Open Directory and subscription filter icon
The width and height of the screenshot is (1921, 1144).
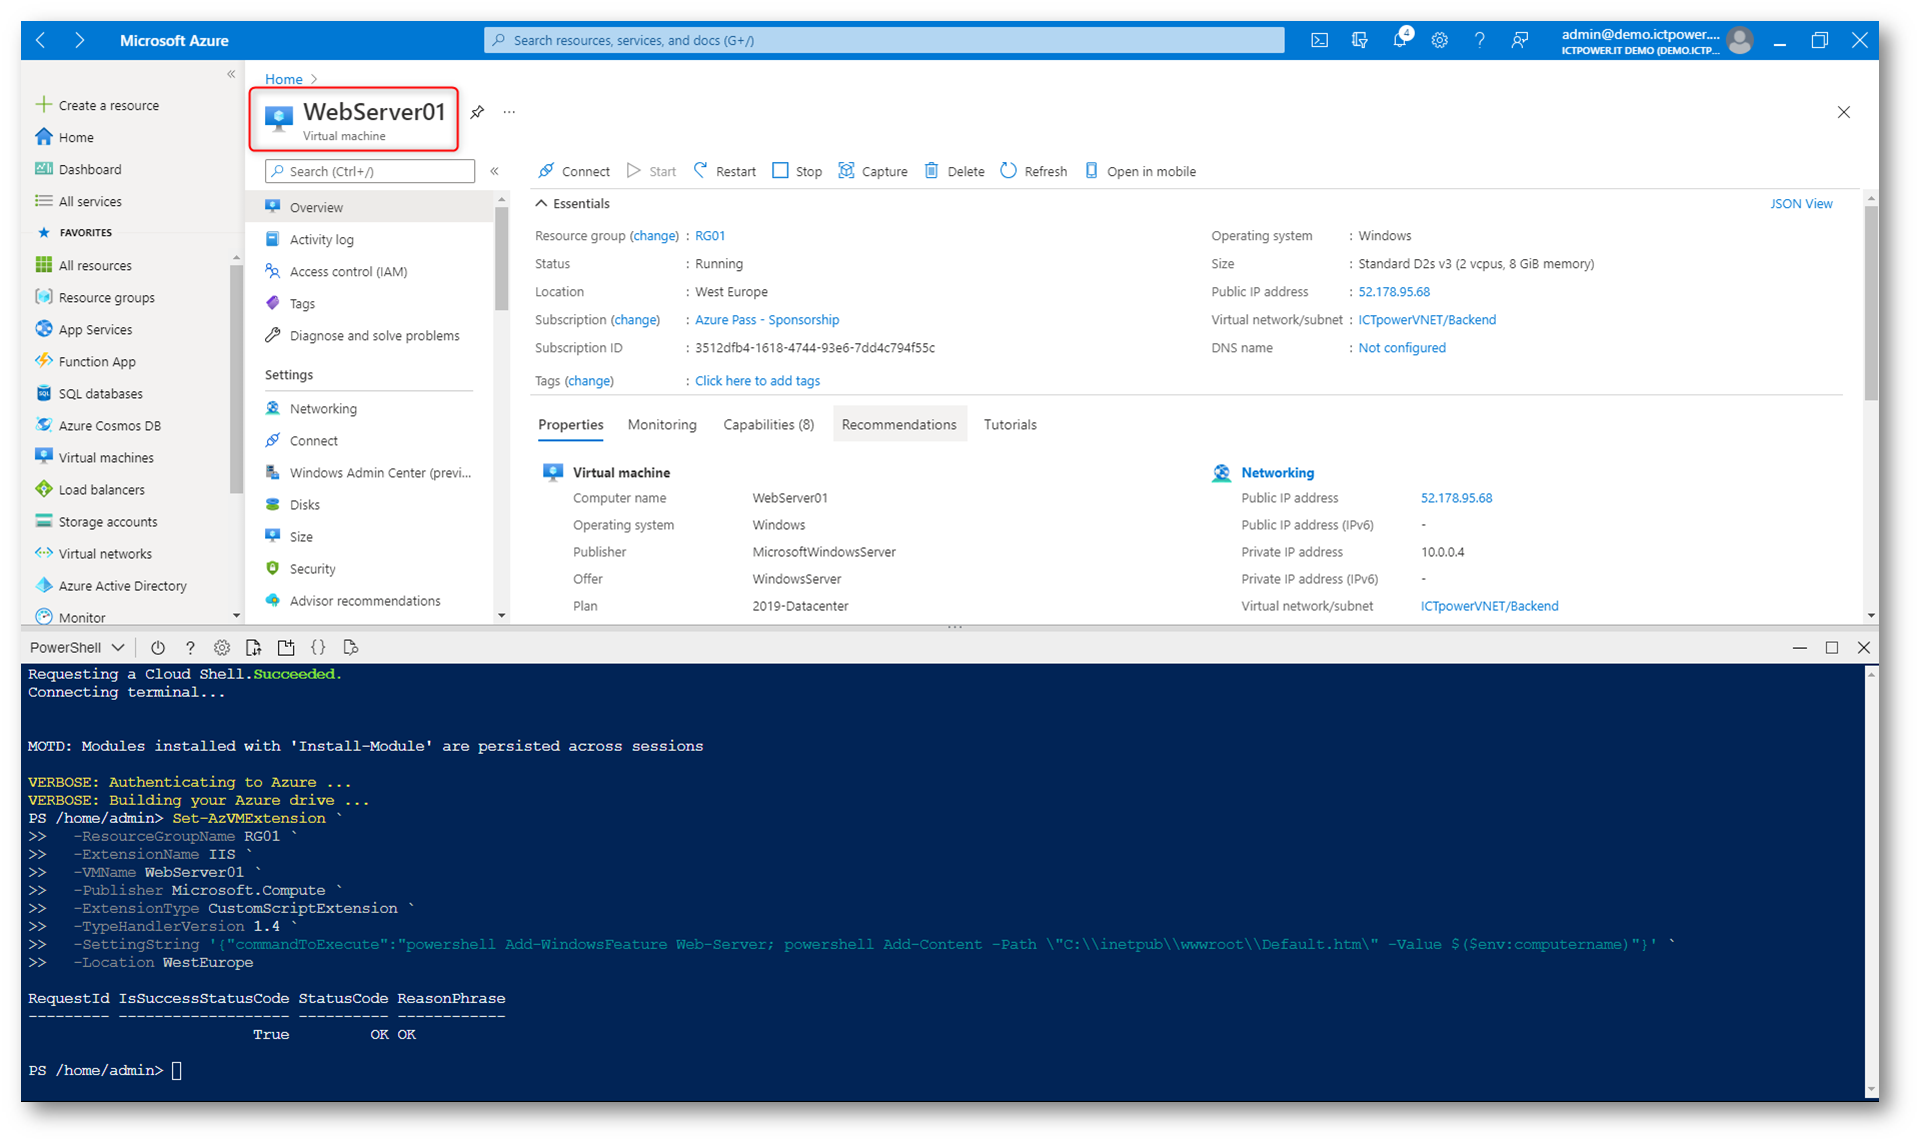tap(1359, 40)
